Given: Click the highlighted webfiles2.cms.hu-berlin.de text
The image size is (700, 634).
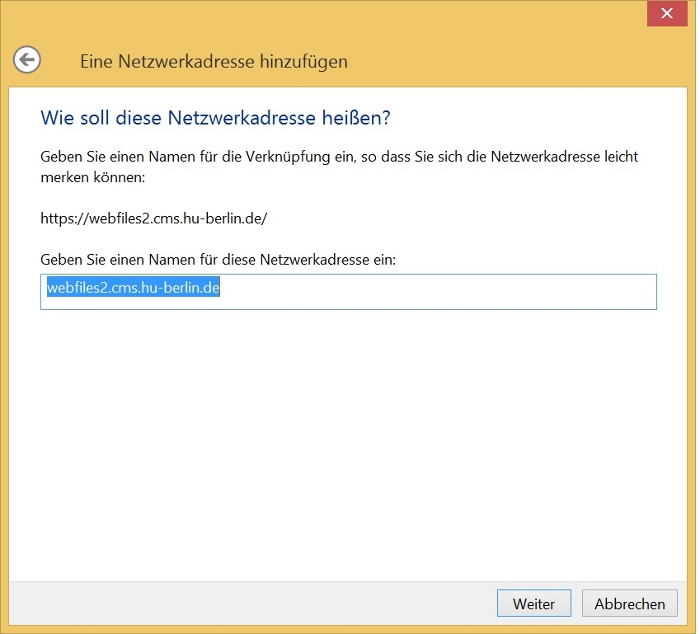Looking at the screenshot, I should (133, 288).
